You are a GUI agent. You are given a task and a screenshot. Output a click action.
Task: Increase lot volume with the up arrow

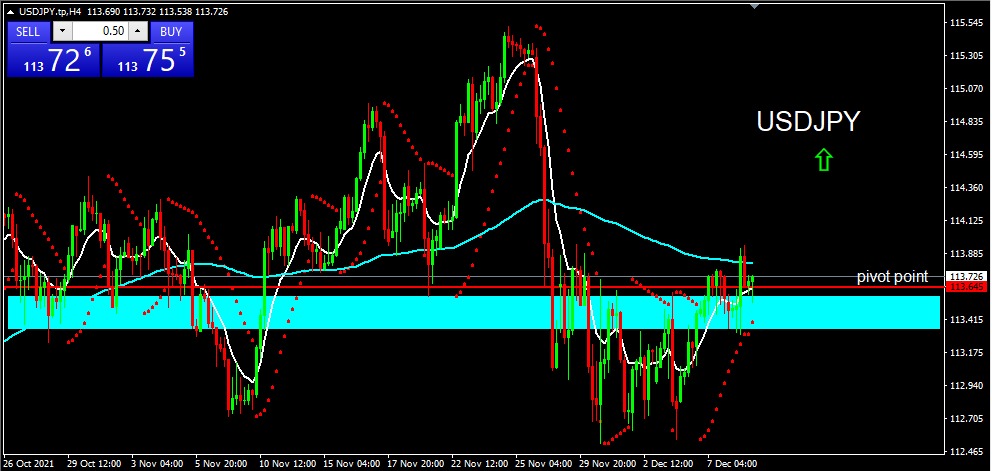(139, 32)
